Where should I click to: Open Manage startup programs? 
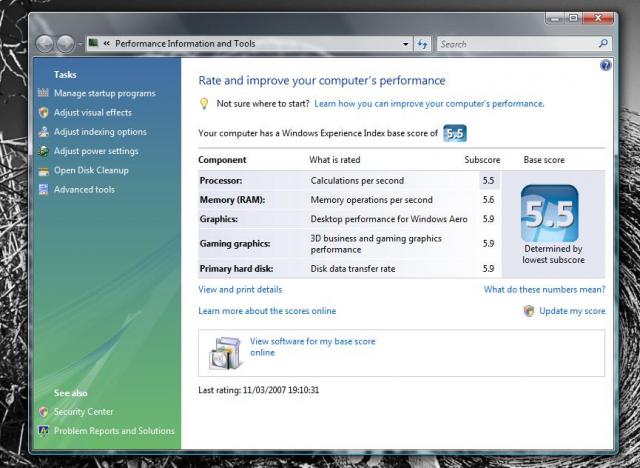tap(104, 93)
